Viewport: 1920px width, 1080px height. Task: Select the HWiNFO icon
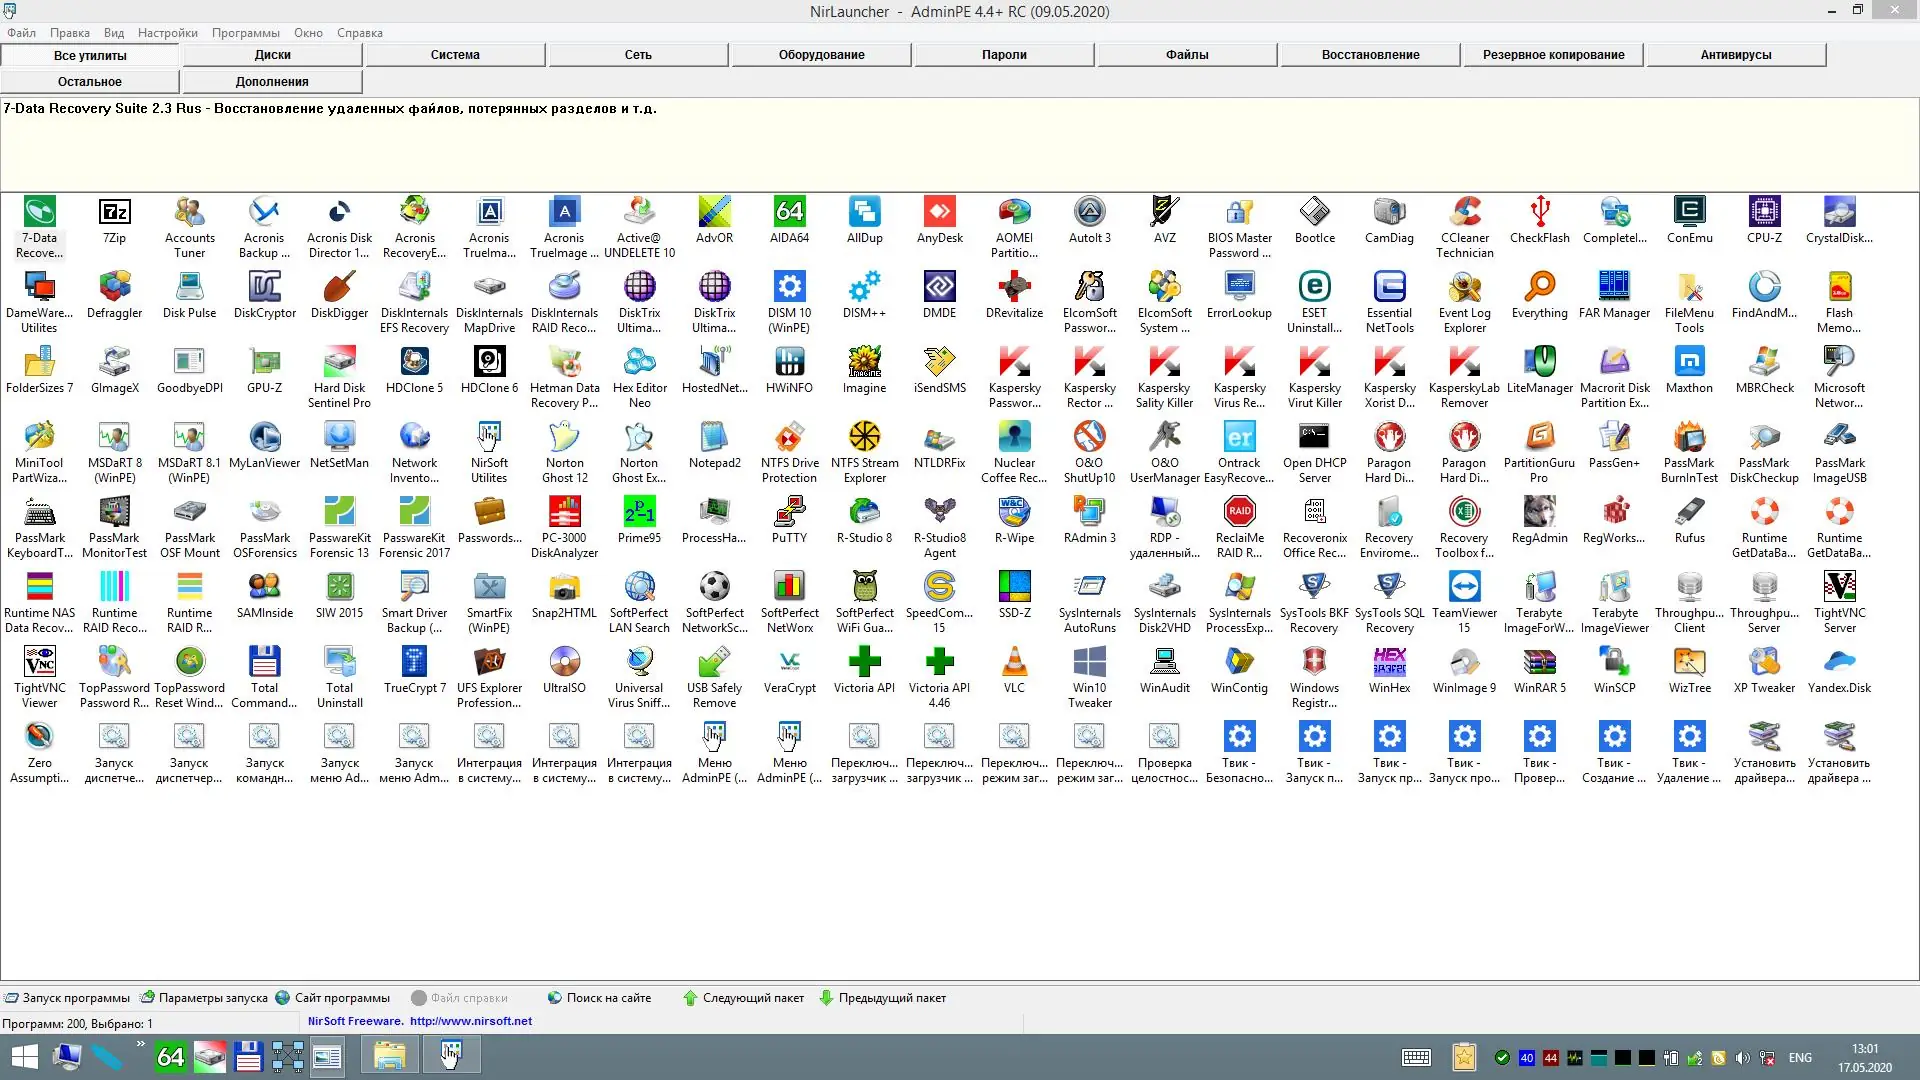pyautogui.click(x=789, y=362)
